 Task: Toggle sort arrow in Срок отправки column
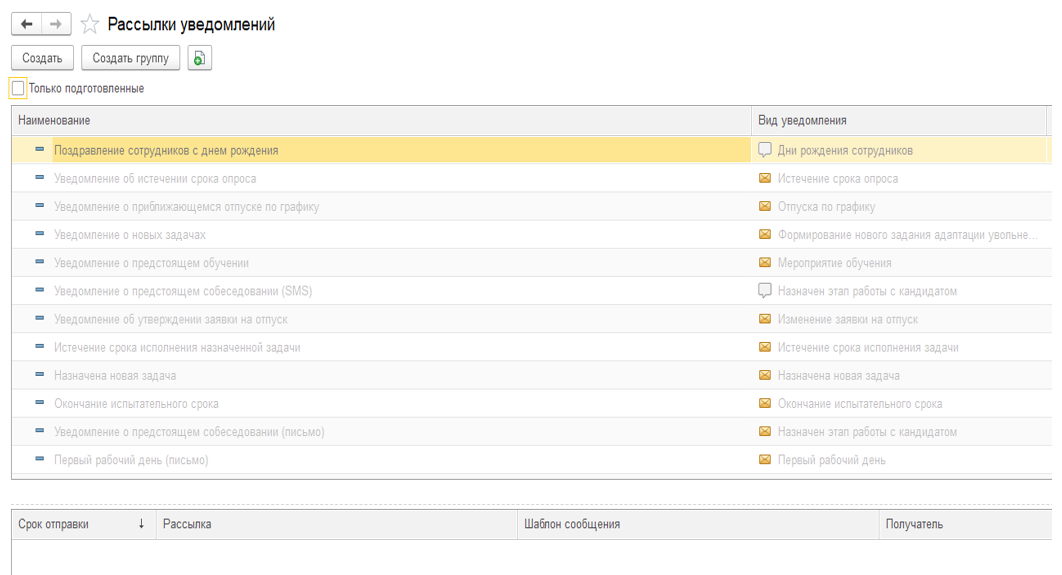tap(141, 524)
